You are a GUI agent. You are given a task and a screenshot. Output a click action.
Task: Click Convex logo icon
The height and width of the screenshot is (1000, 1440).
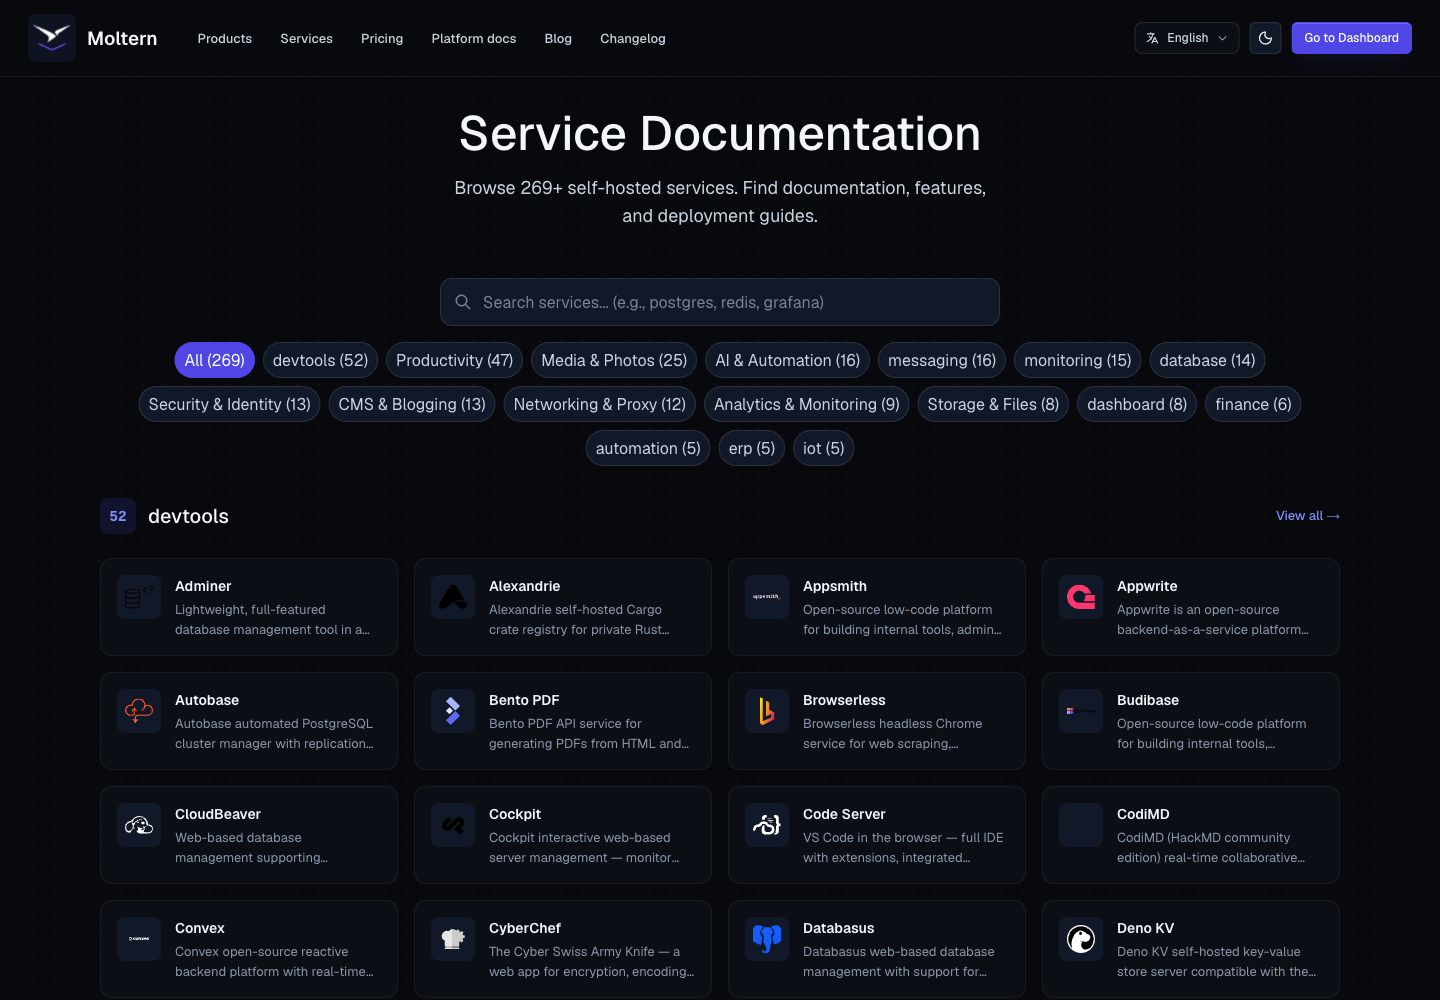tap(139, 939)
